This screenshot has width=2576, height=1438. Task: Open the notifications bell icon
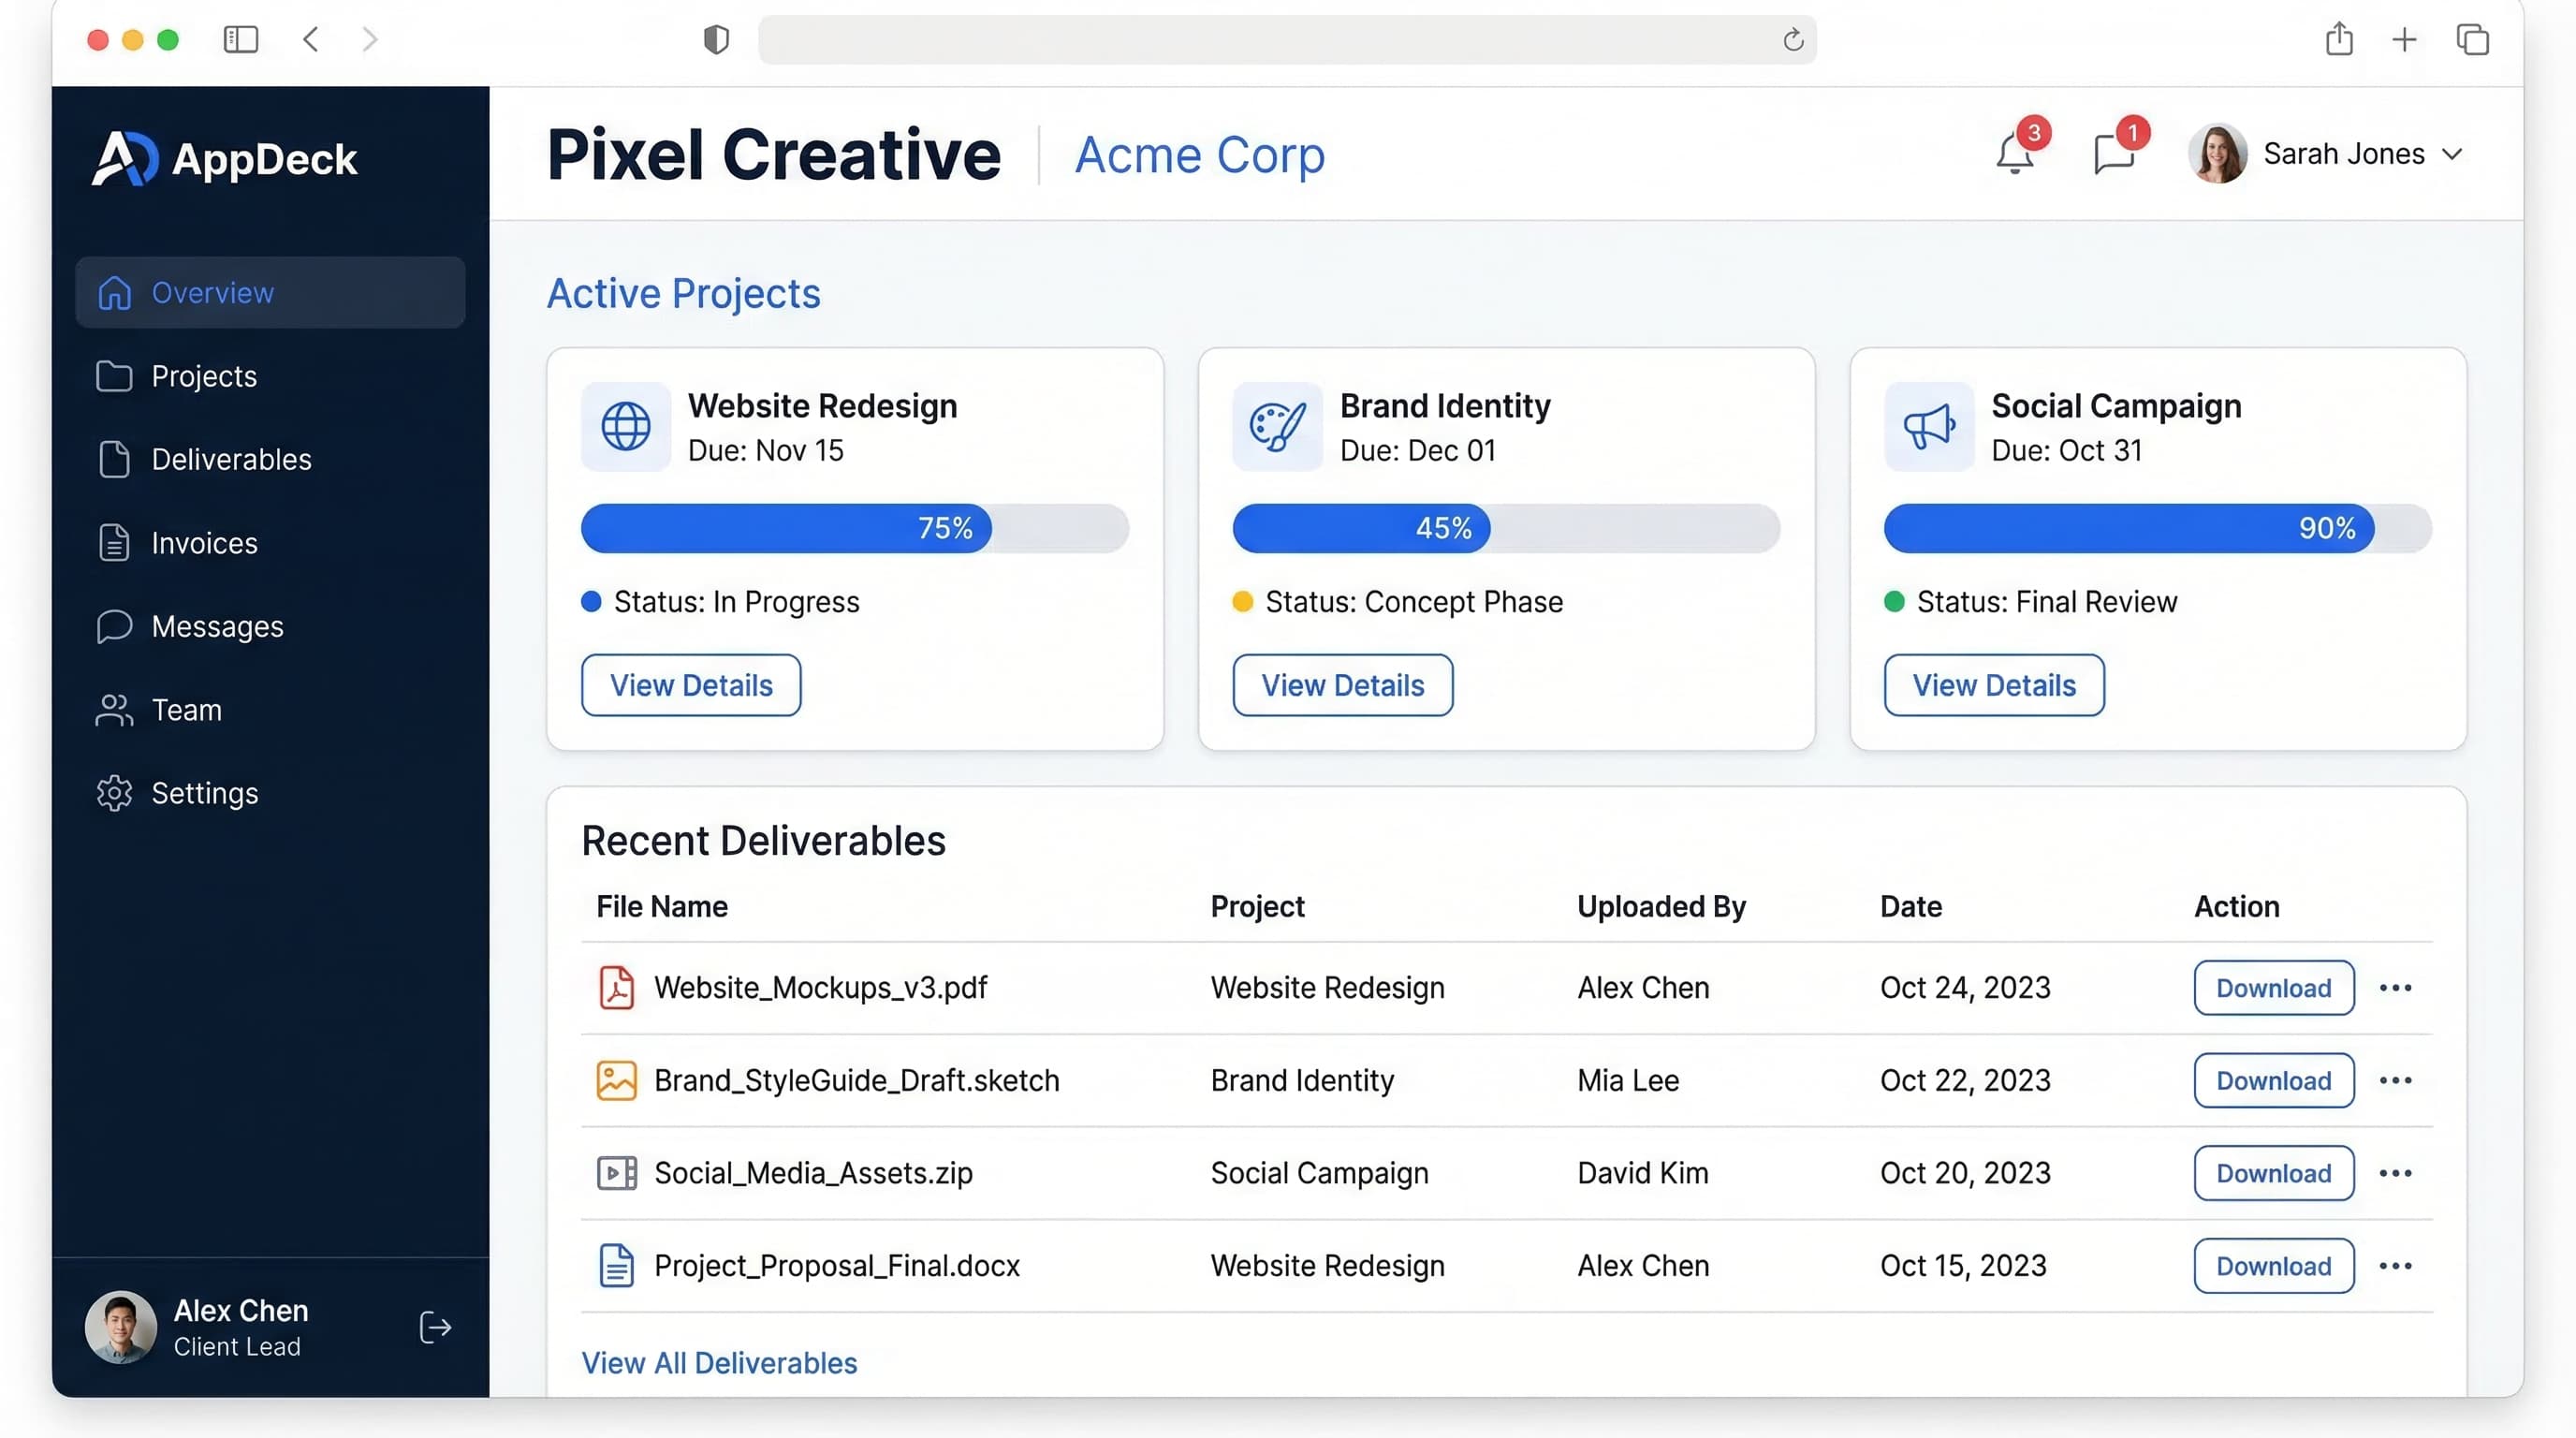2014,154
